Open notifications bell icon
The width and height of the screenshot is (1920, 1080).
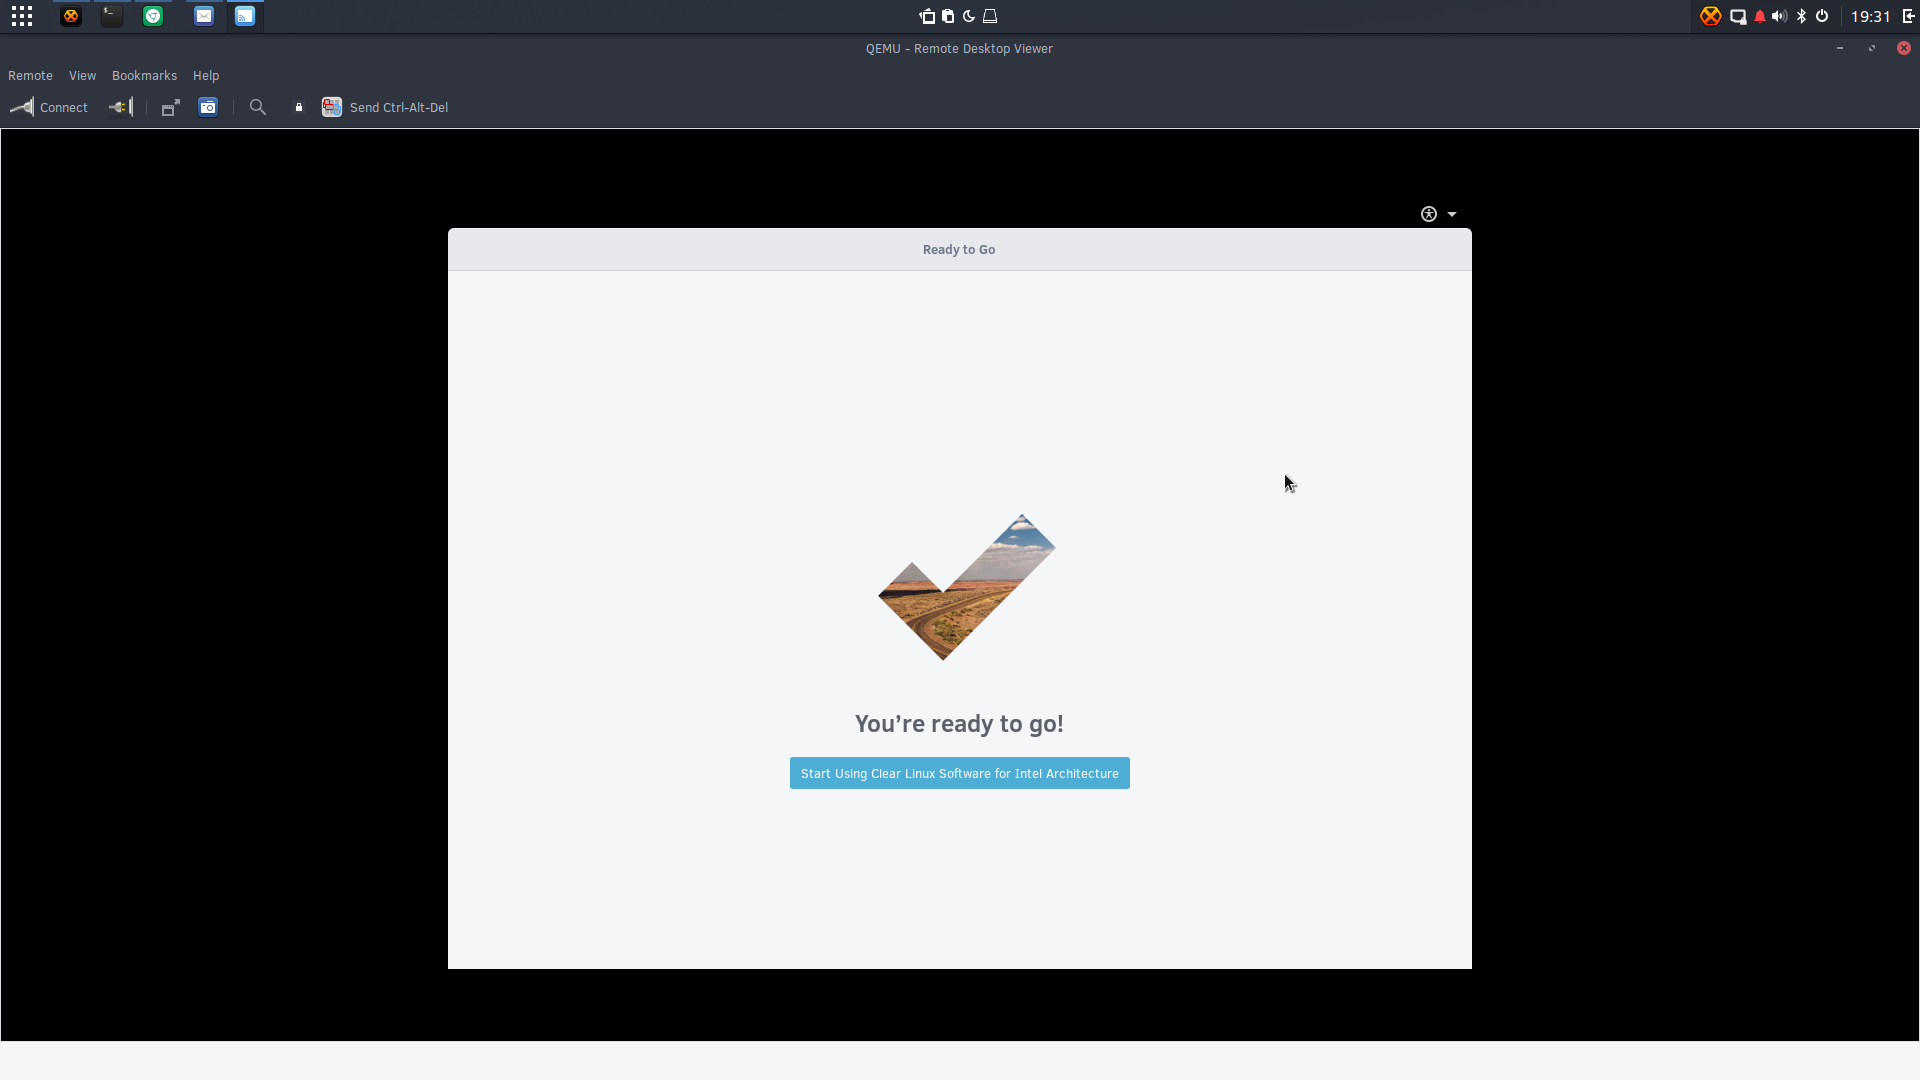coord(1760,16)
